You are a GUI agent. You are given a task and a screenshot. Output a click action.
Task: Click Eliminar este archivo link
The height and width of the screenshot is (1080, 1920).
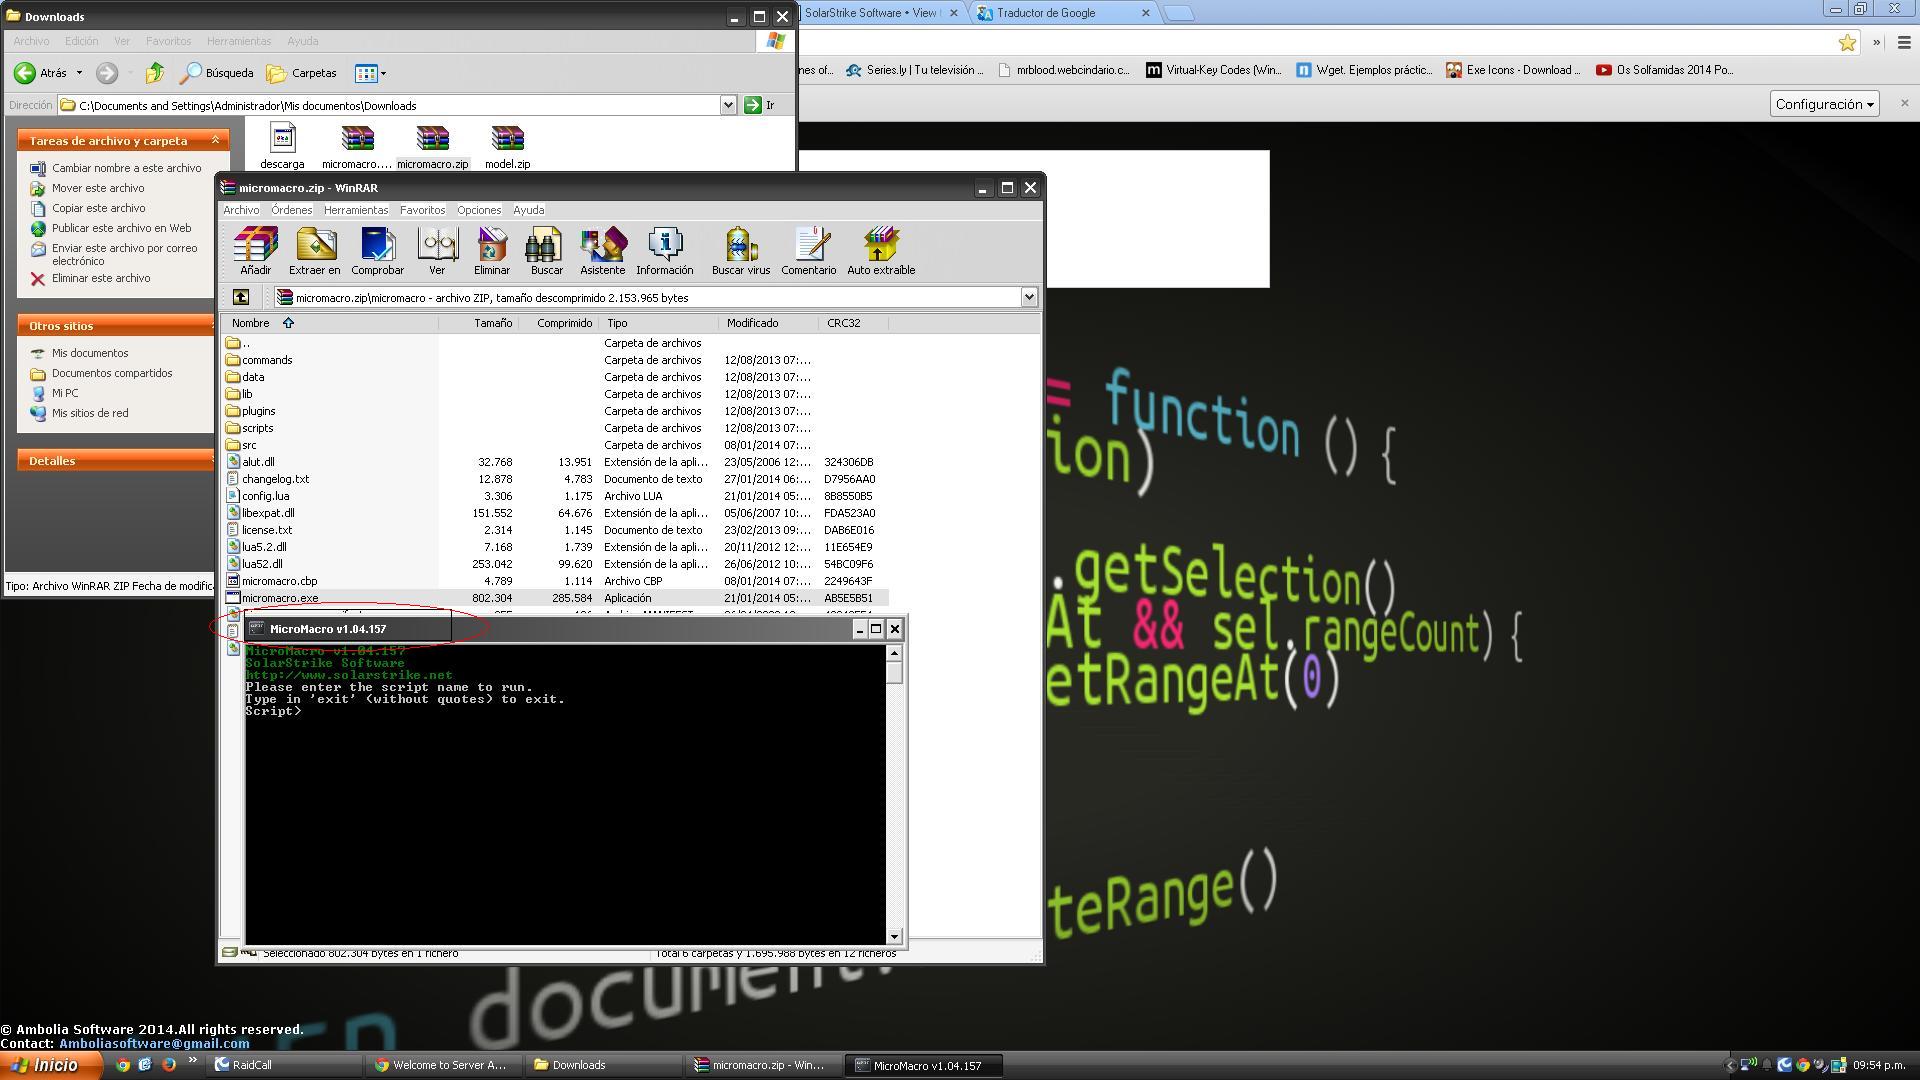101,279
